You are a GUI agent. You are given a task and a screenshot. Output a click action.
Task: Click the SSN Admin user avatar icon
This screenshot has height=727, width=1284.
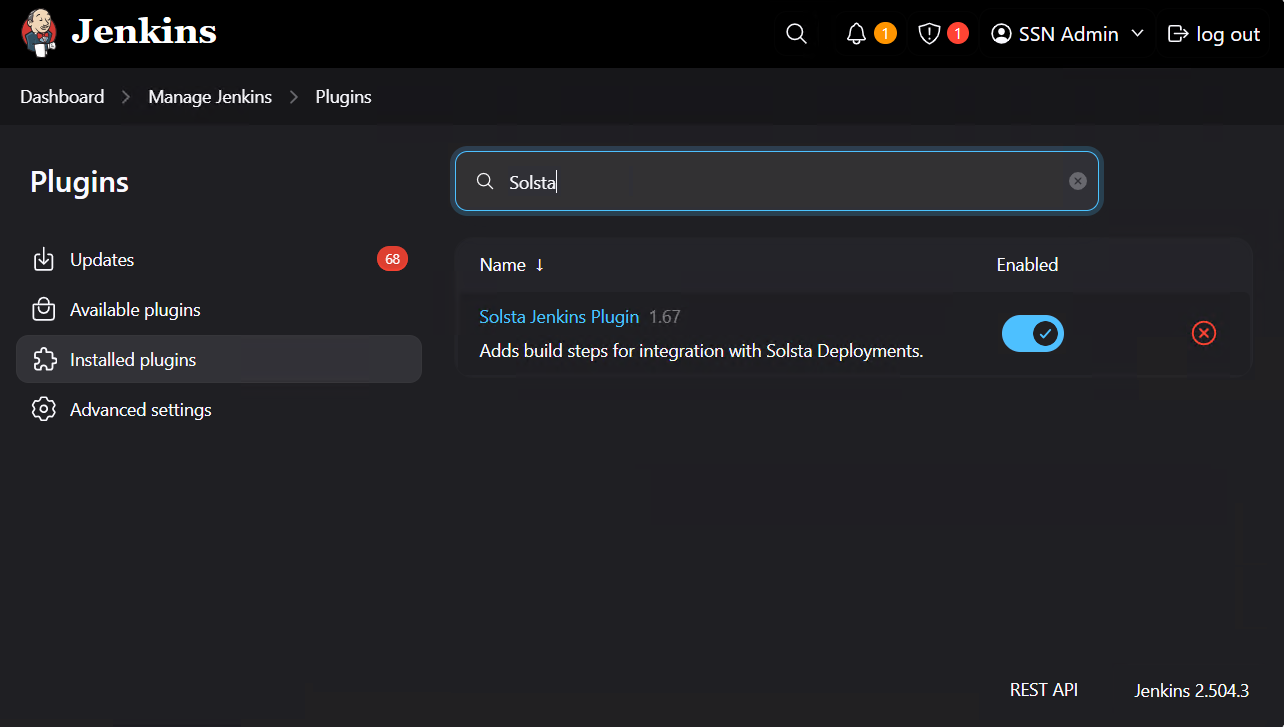point(1001,34)
